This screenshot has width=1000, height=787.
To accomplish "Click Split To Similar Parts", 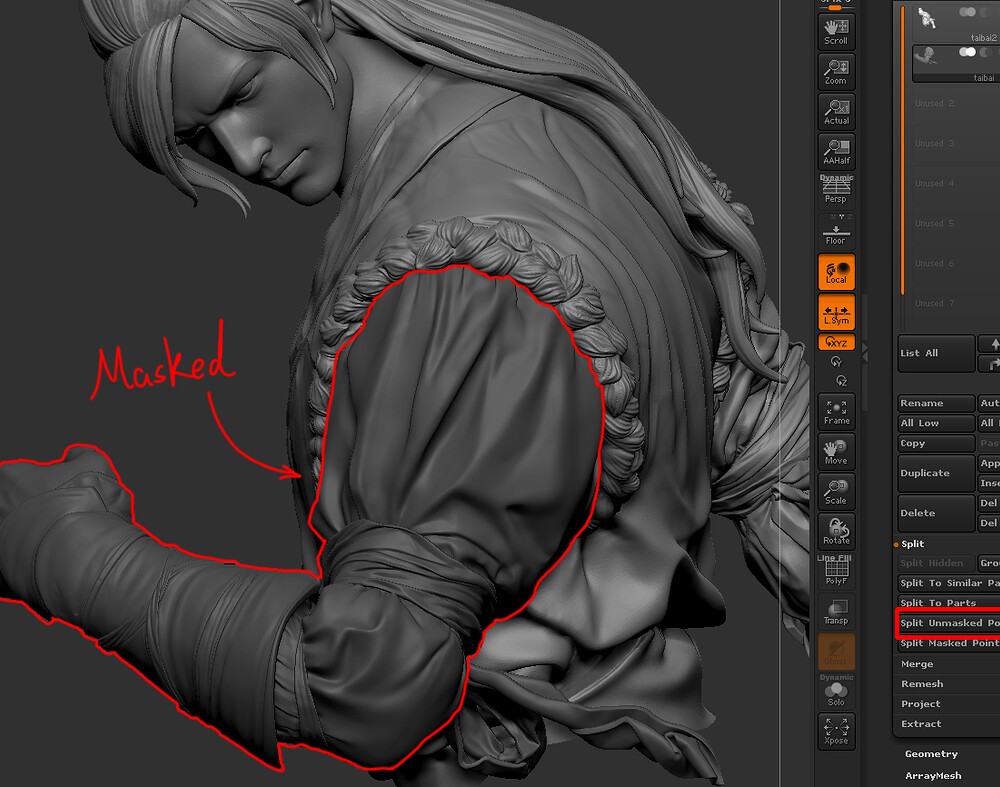I will pos(948,583).
